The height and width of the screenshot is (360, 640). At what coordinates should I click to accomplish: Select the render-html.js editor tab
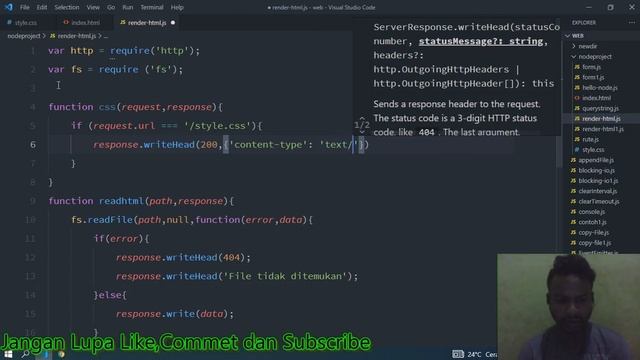[x=147, y=23]
